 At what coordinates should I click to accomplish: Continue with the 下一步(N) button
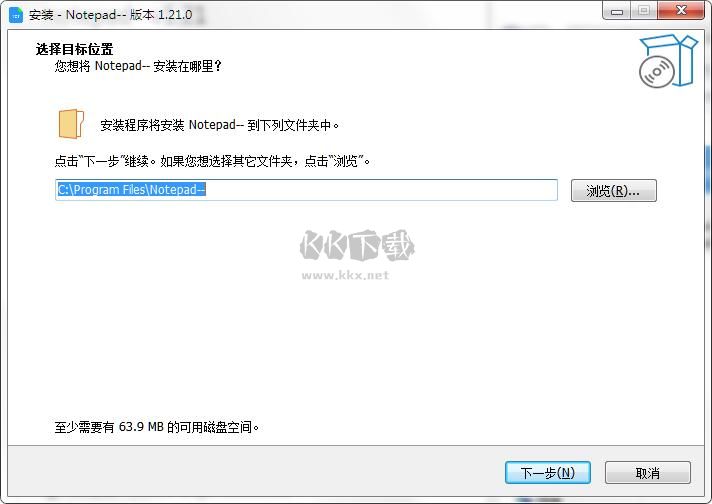click(548, 473)
